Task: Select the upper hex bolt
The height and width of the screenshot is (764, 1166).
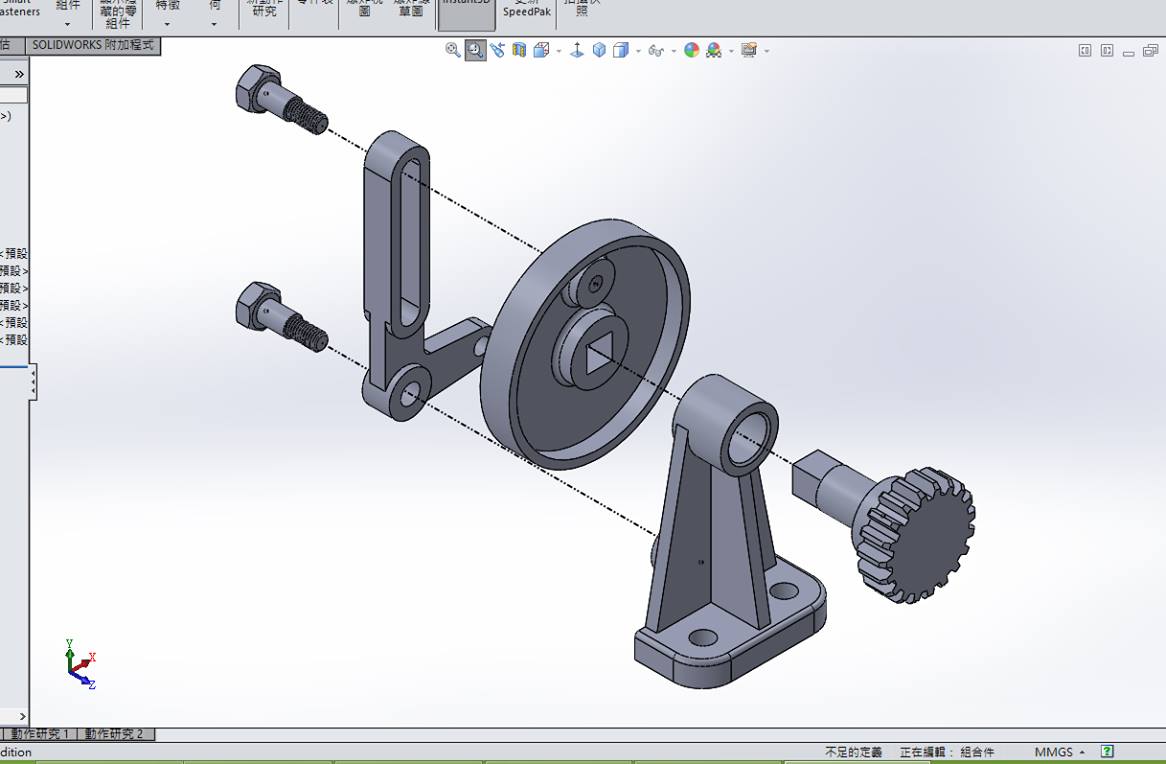Action: [281, 100]
